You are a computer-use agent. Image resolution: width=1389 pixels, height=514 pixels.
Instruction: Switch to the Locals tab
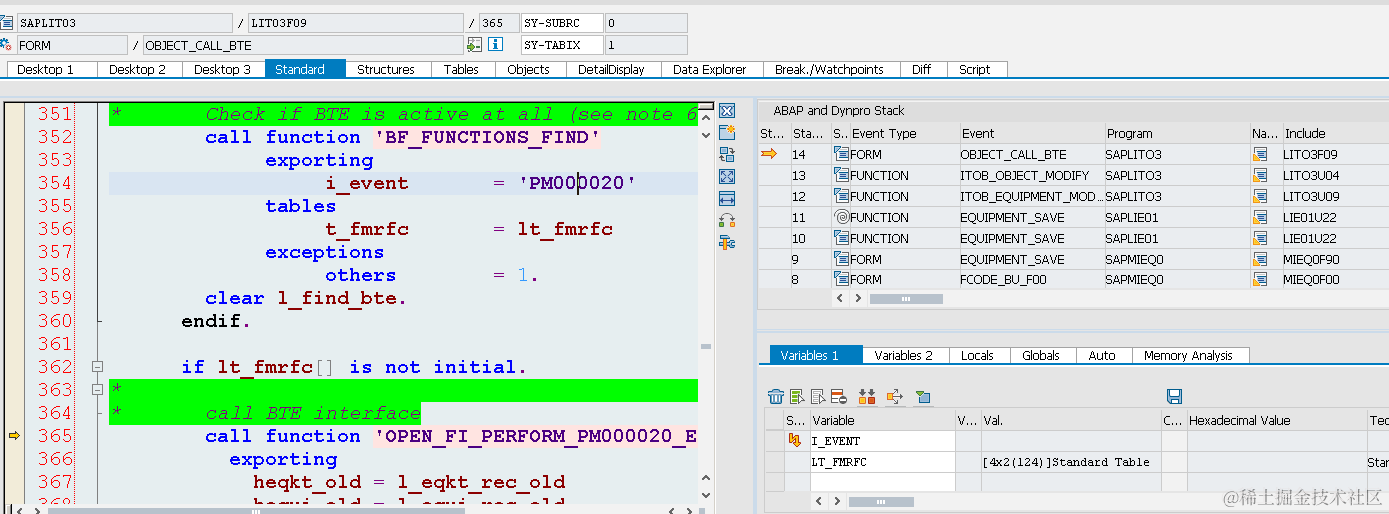977,355
